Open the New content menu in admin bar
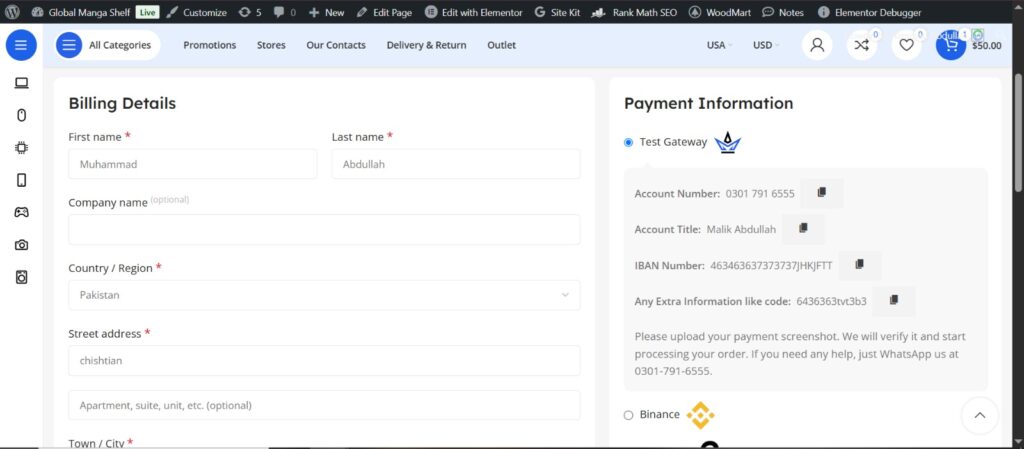 pos(326,12)
